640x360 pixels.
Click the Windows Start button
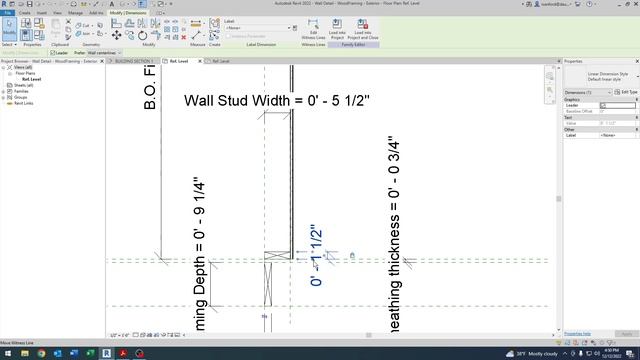8,353
